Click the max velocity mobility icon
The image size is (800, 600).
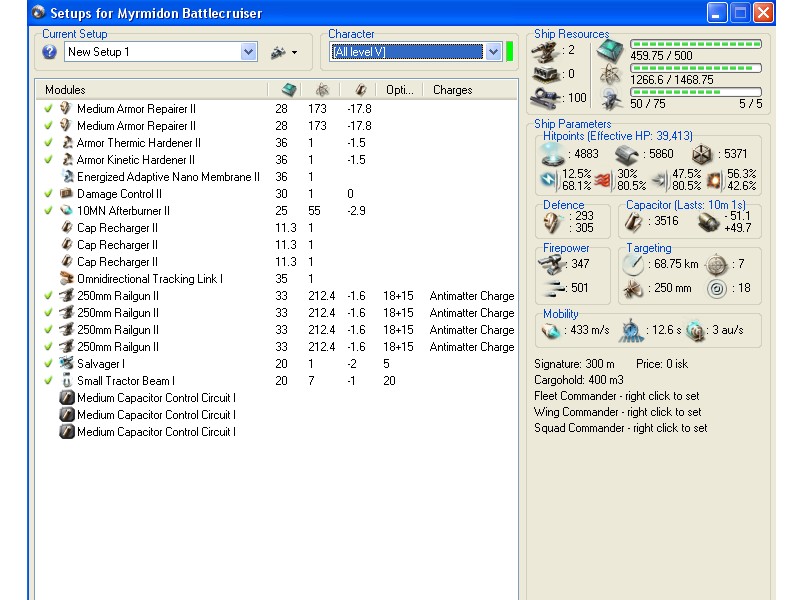tap(550, 331)
